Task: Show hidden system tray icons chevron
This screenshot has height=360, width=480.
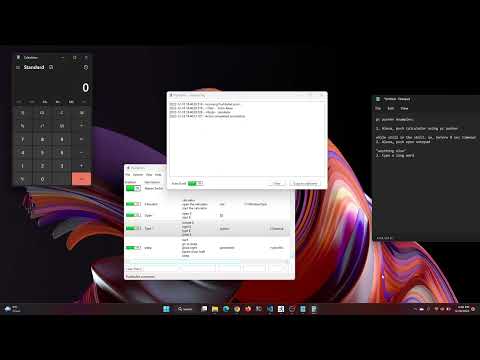Action: coord(415,309)
